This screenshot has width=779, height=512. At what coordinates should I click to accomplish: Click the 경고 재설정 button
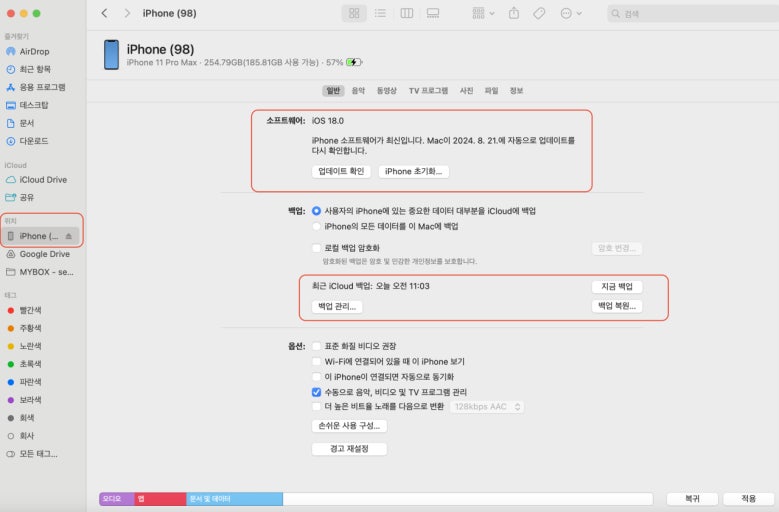[x=349, y=449]
